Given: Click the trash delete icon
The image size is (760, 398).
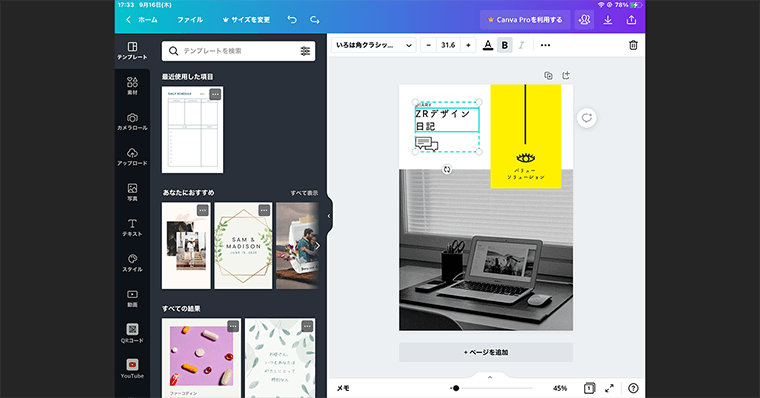Looking at the screenshot, I should [x=633, y=45].
